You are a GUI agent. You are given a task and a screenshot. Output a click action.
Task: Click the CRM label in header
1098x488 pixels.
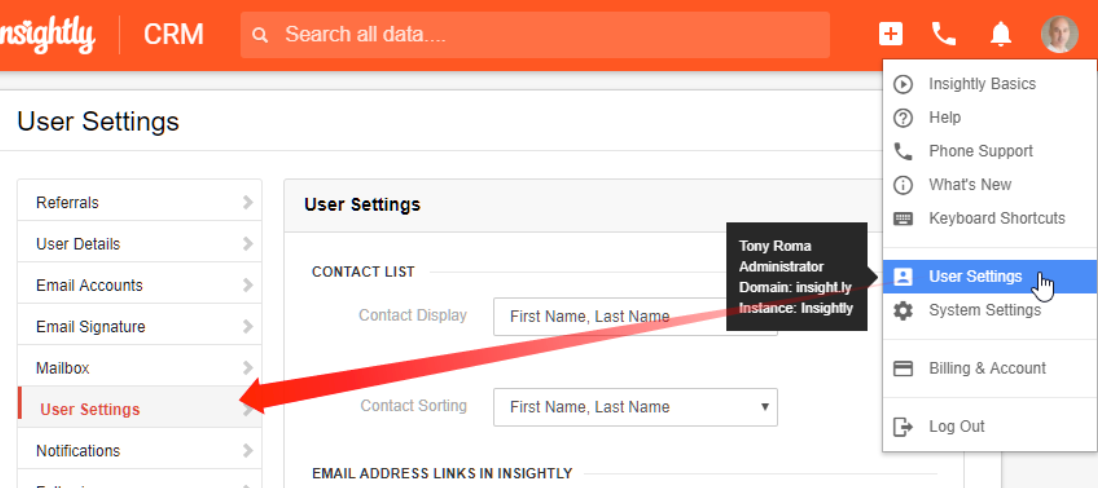tap(174, 34)
